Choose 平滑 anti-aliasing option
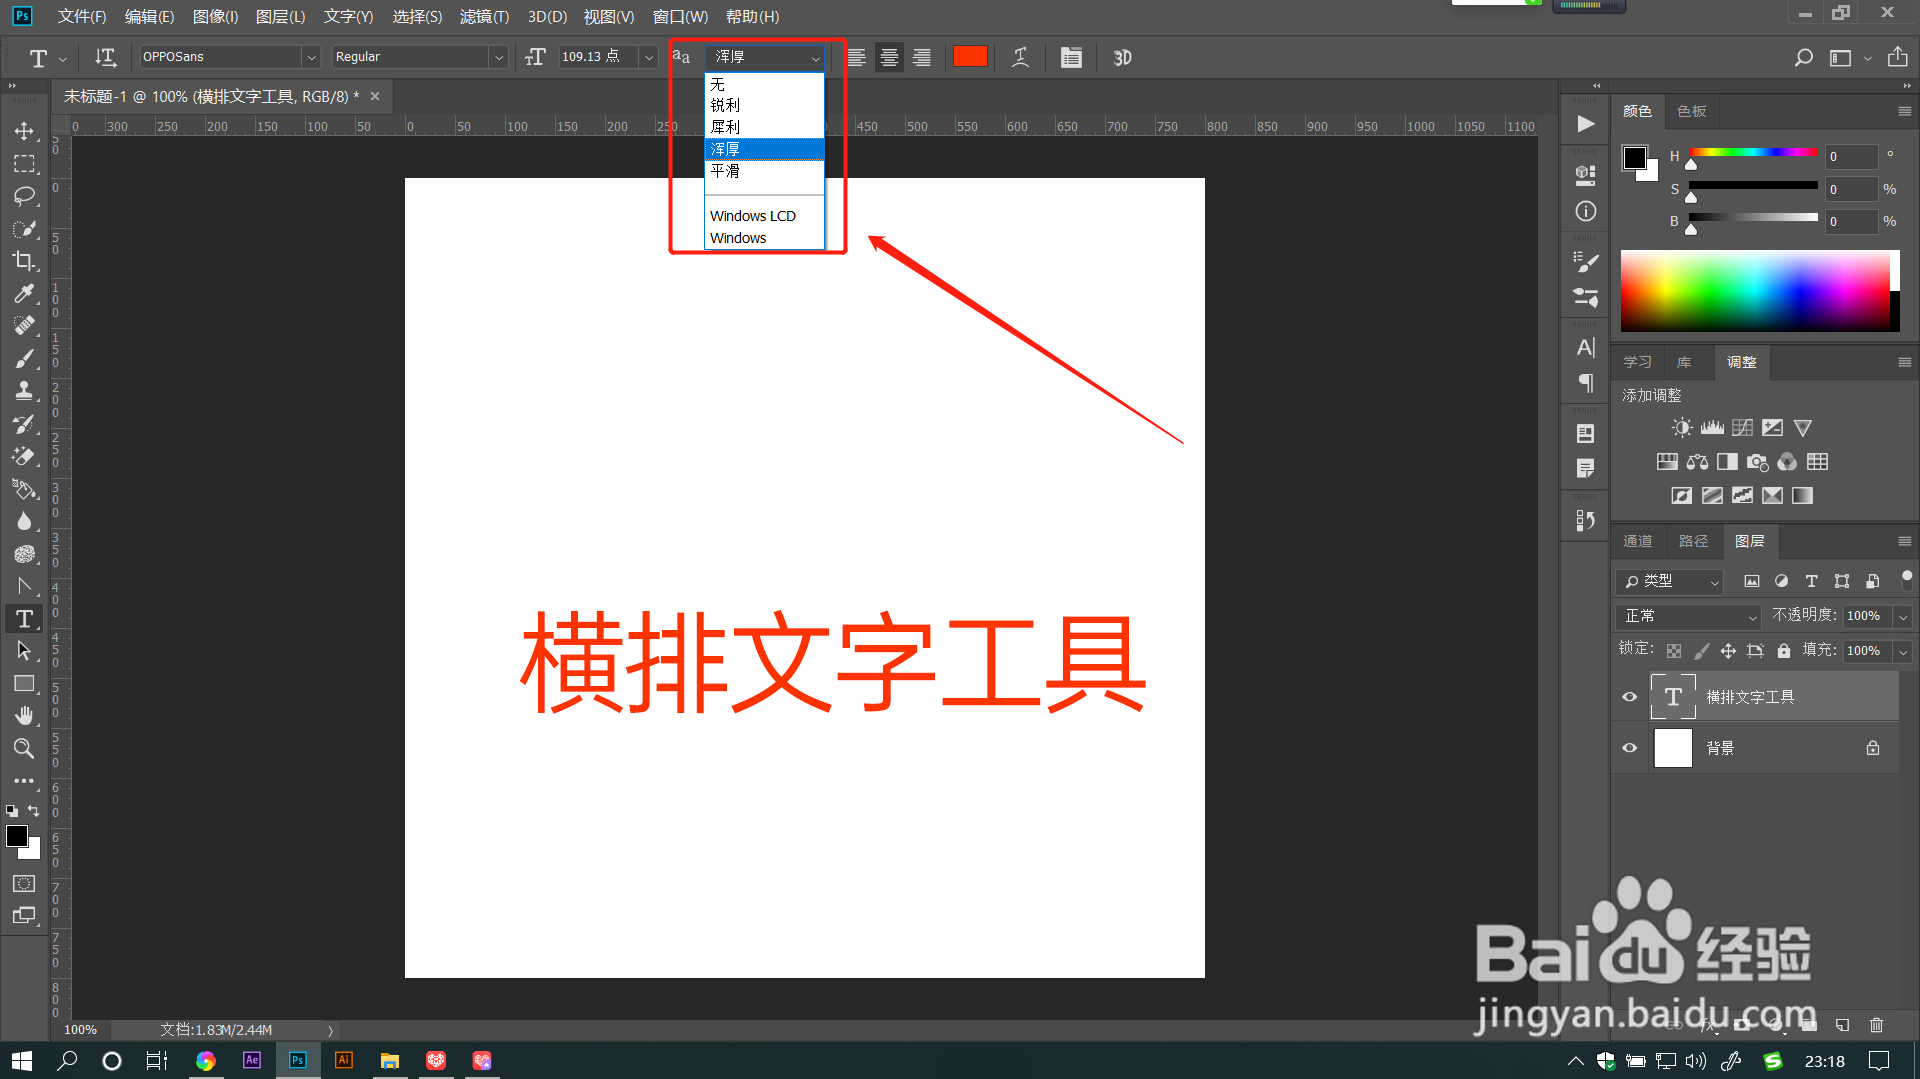The width and height of the screenshot is (1920, 1079). pyautogui.click(x=764, y=171)
